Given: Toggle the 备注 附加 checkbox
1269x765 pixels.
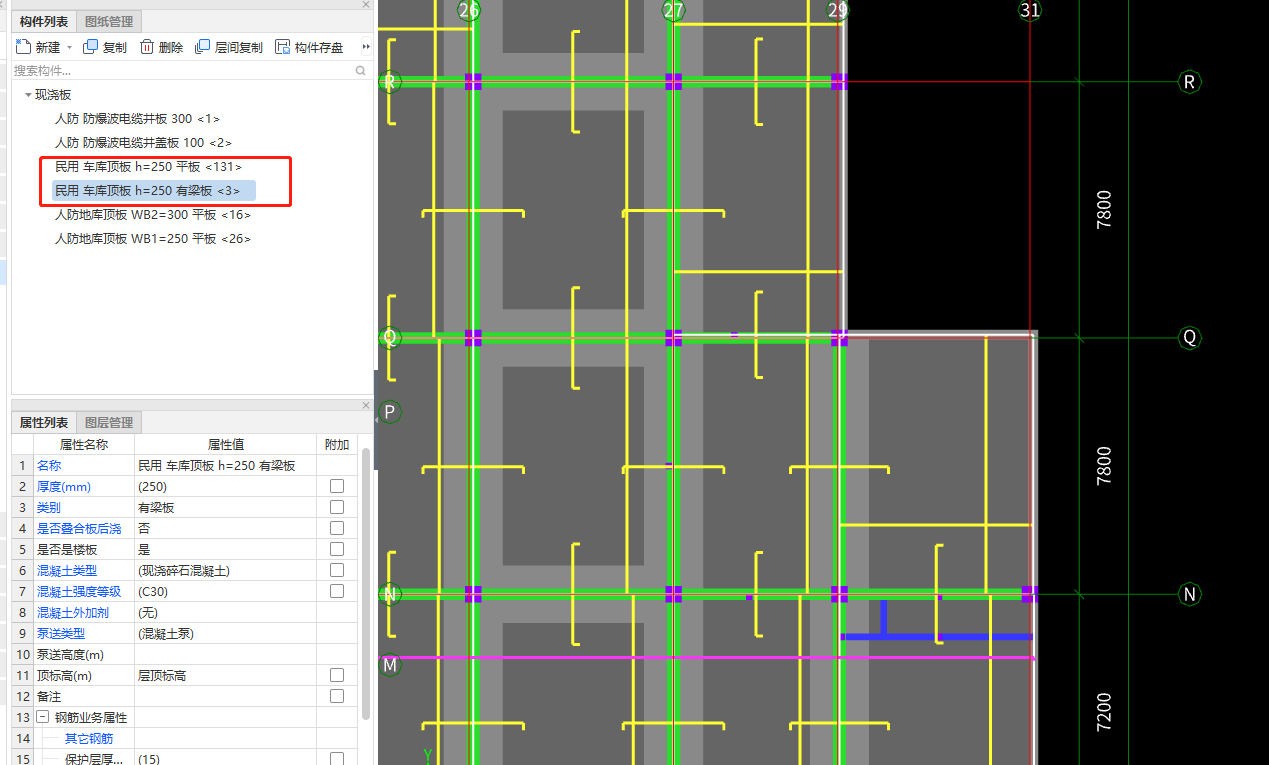Looking at the screenshot, I should pos(337,696).
